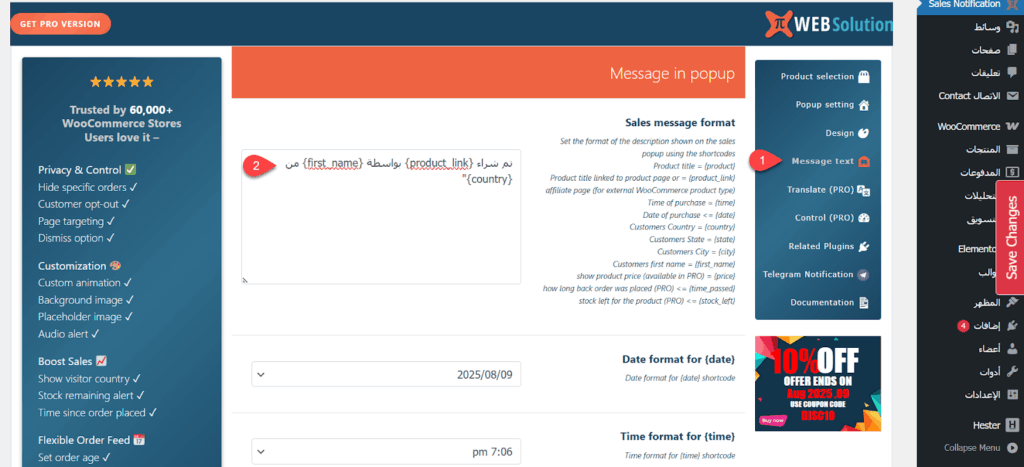Click the Related Plugins plug icon
Viewport: 1024px width, 467px height.
click(864, 247)
